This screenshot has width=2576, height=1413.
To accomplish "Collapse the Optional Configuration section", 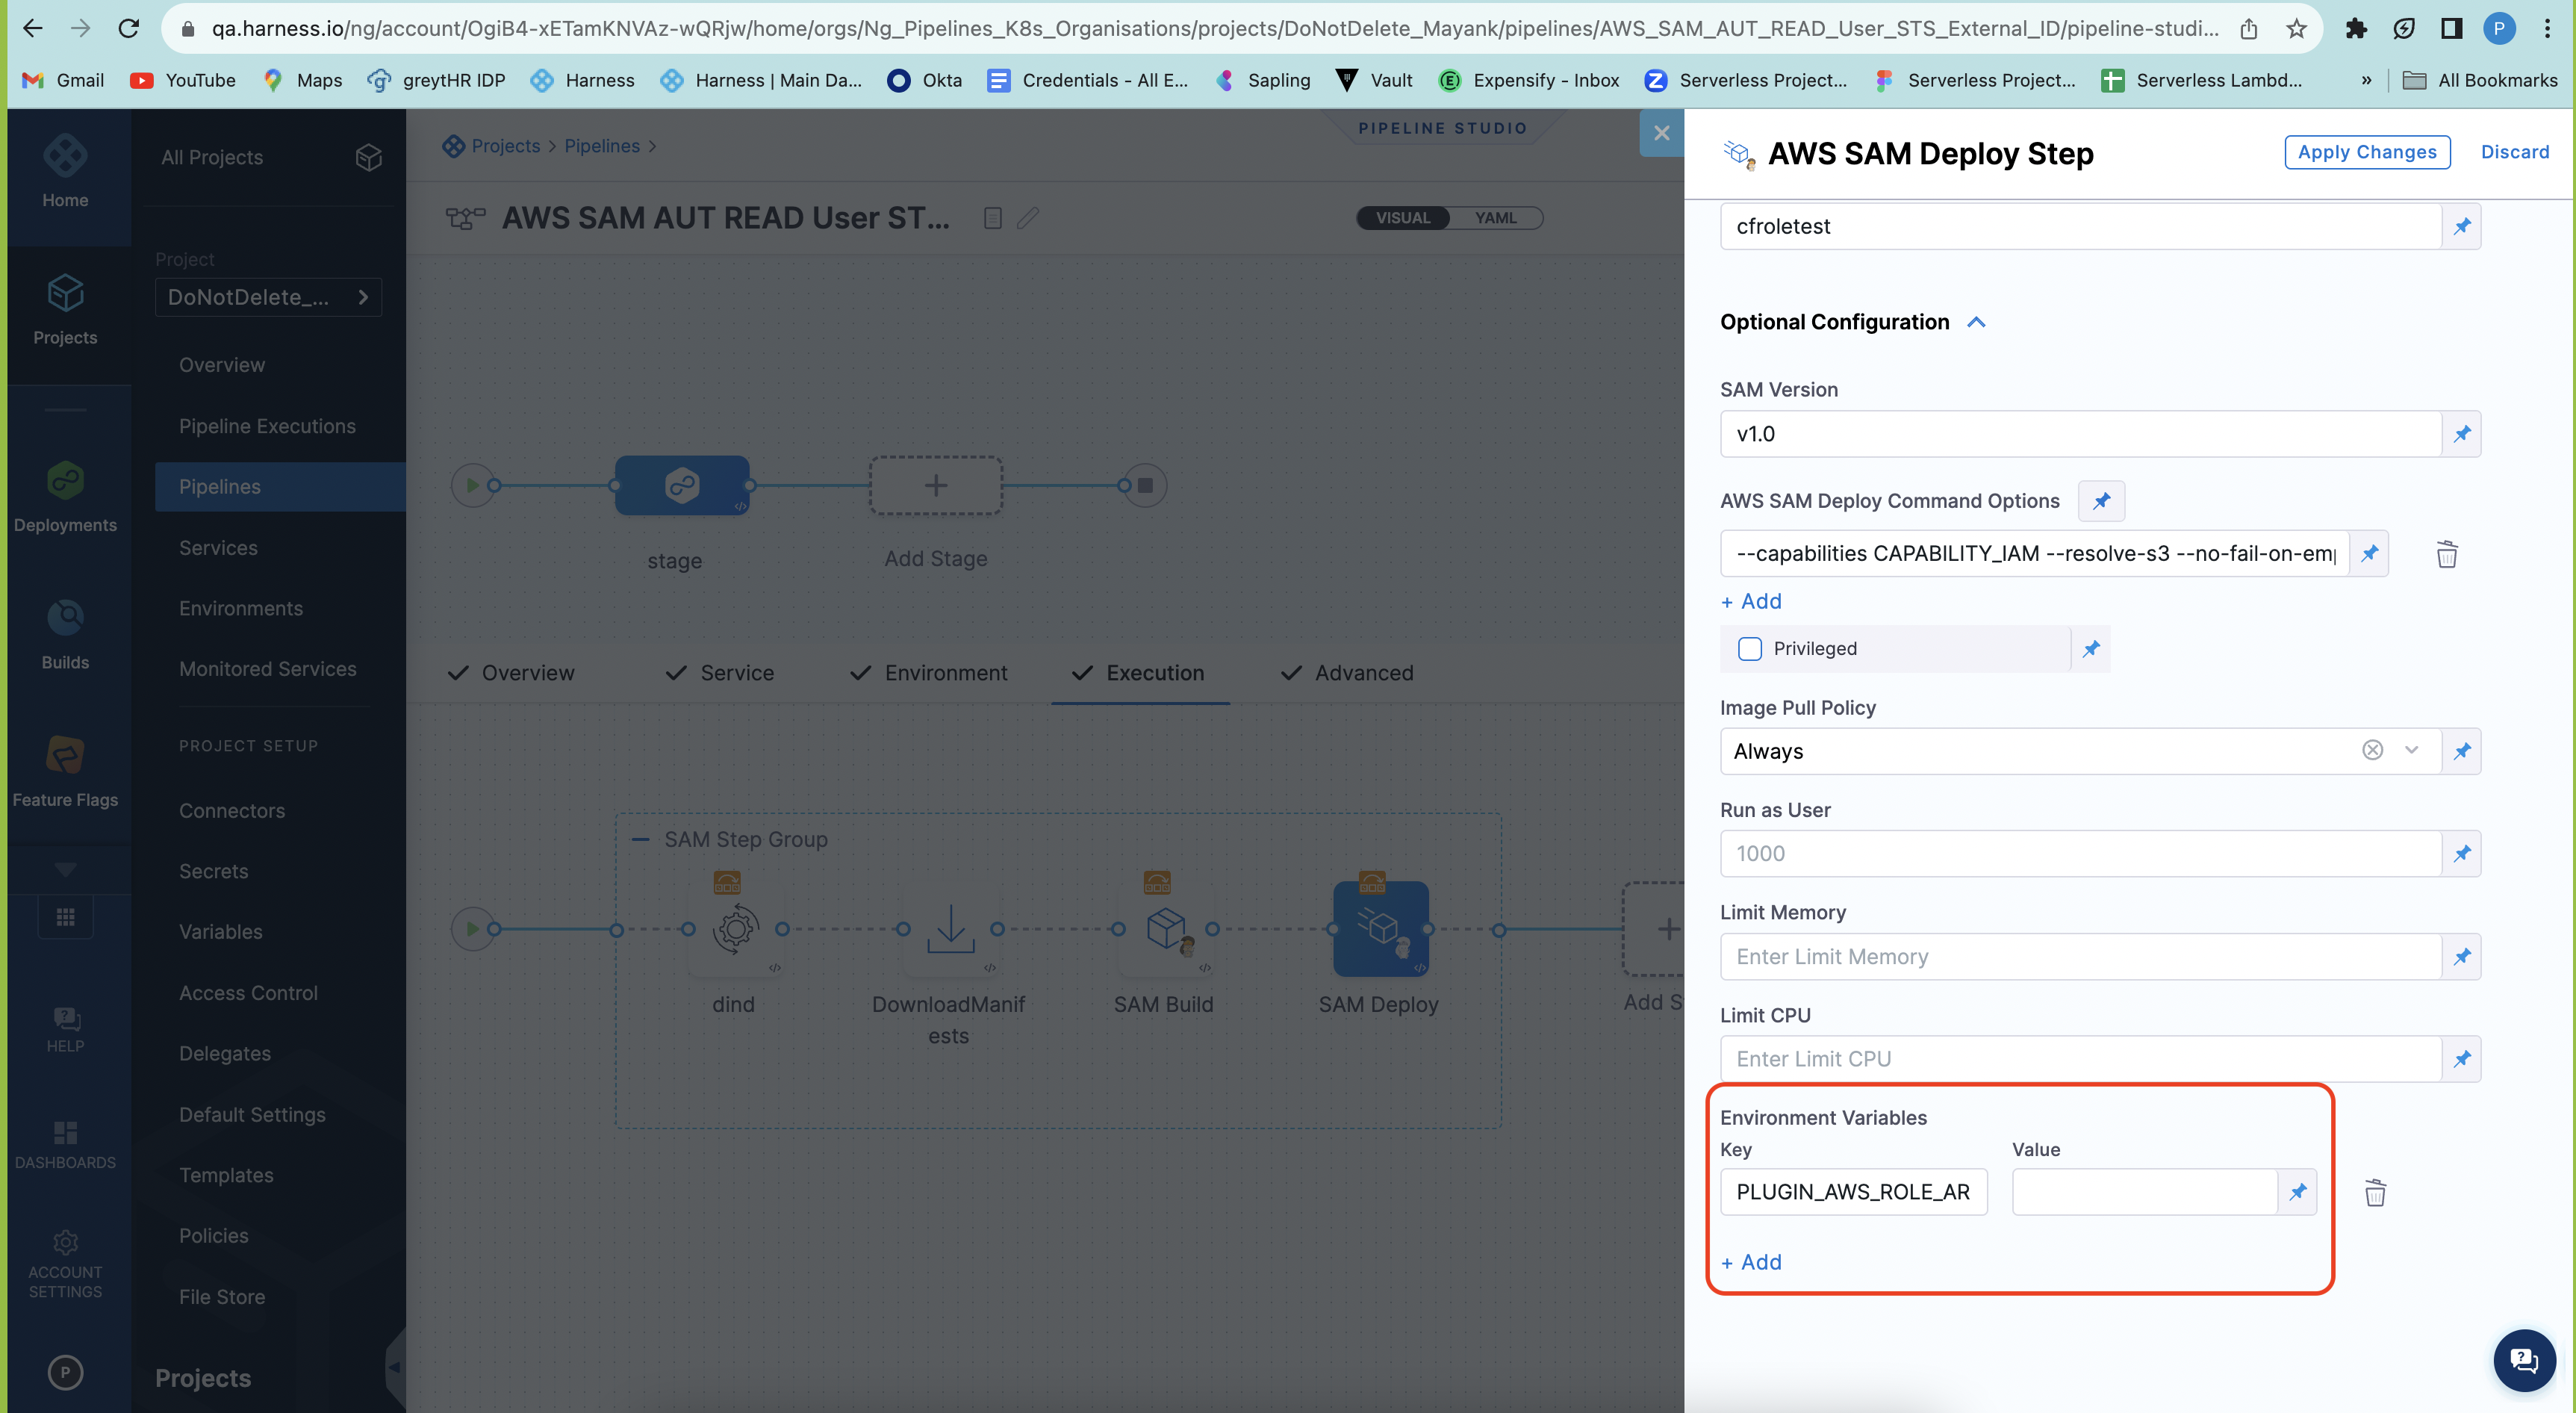I will pos(1975,322).
